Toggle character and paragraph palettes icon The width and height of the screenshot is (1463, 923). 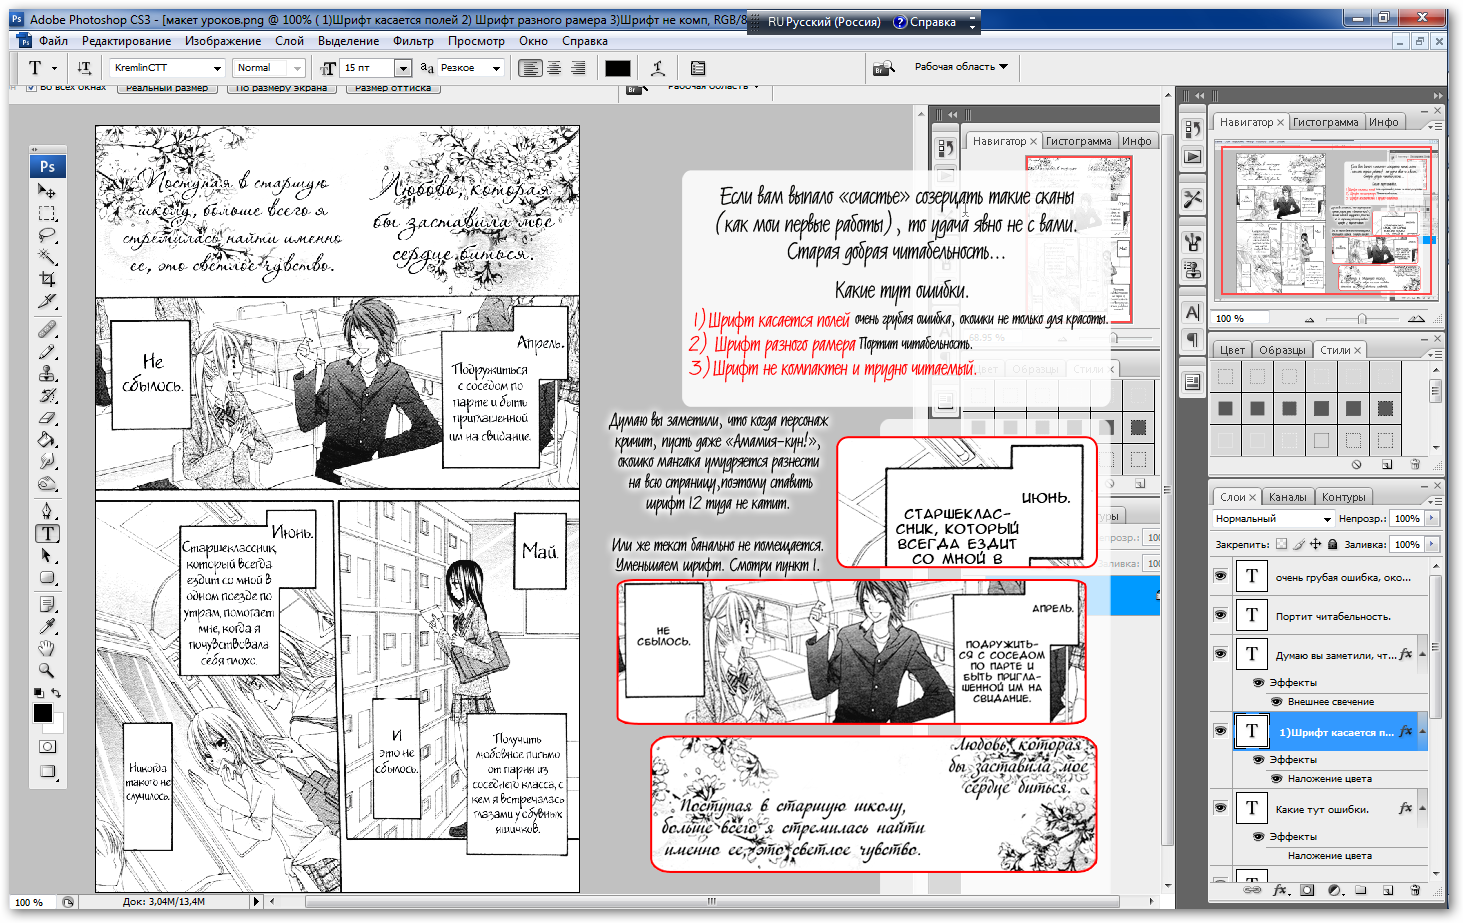(698, 68)
